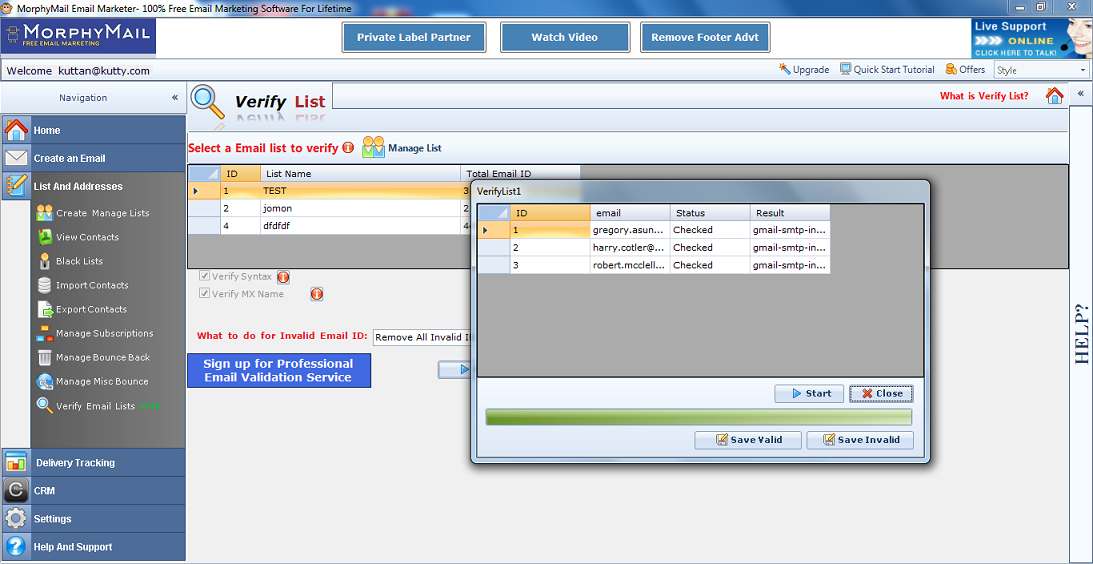This screenshot has width=1093, height=564.
Task: Open the Settings section
Action: [x=93, y=519]
